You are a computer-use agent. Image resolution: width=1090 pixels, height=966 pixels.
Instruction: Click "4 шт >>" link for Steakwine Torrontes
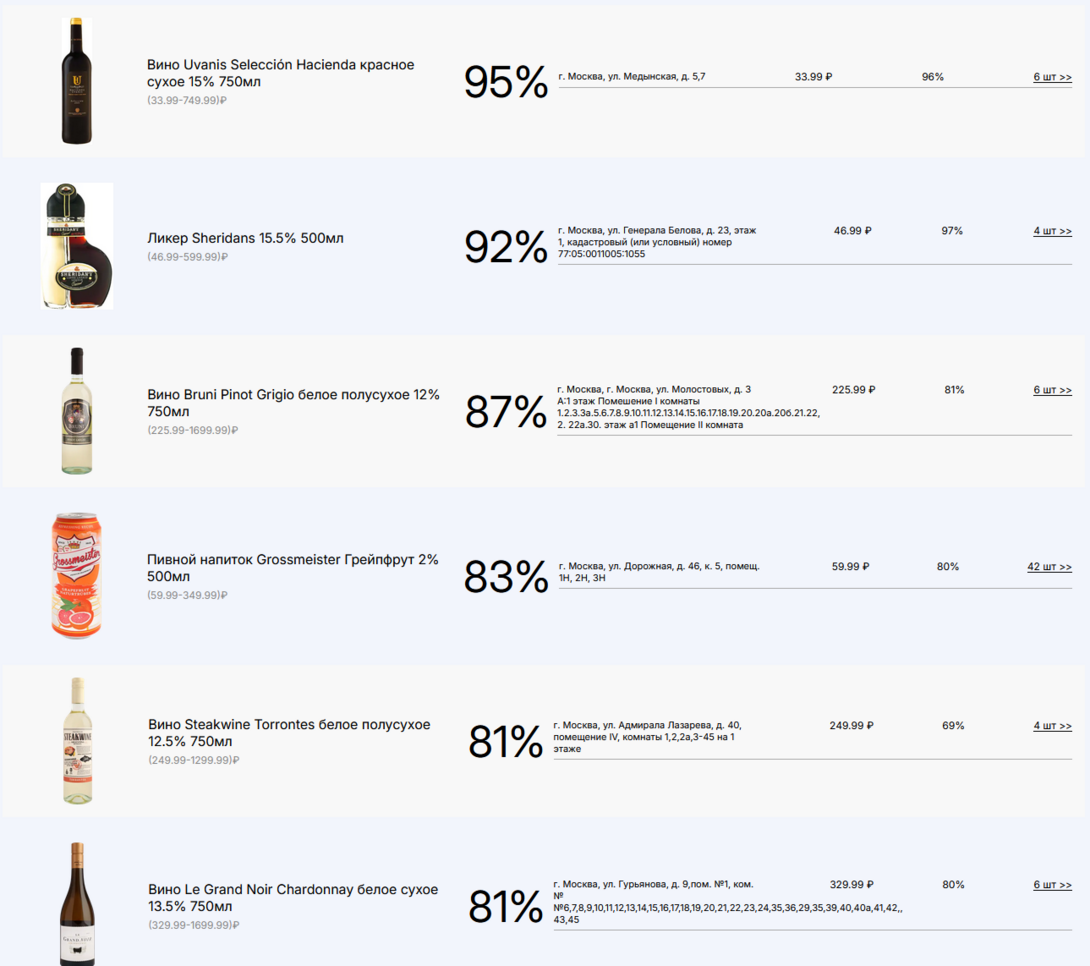point(1052,726)
